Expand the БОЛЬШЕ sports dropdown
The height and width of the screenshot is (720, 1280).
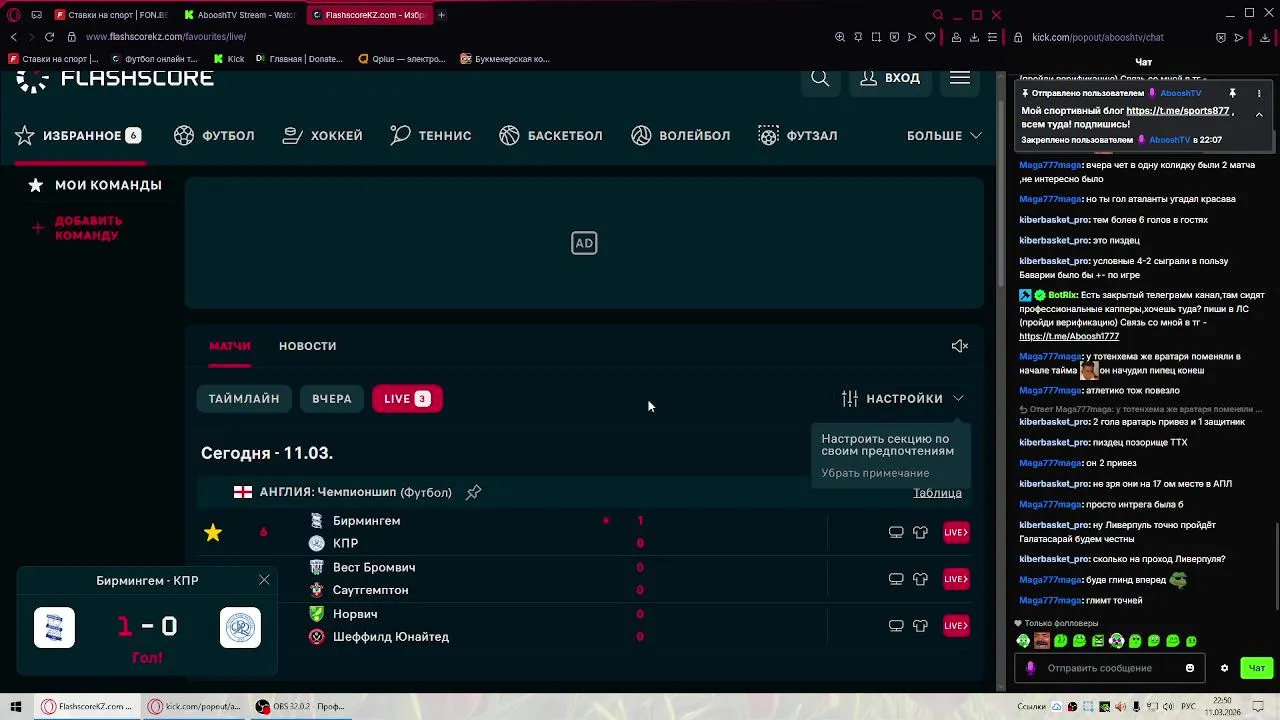click(x=944, y=136)
